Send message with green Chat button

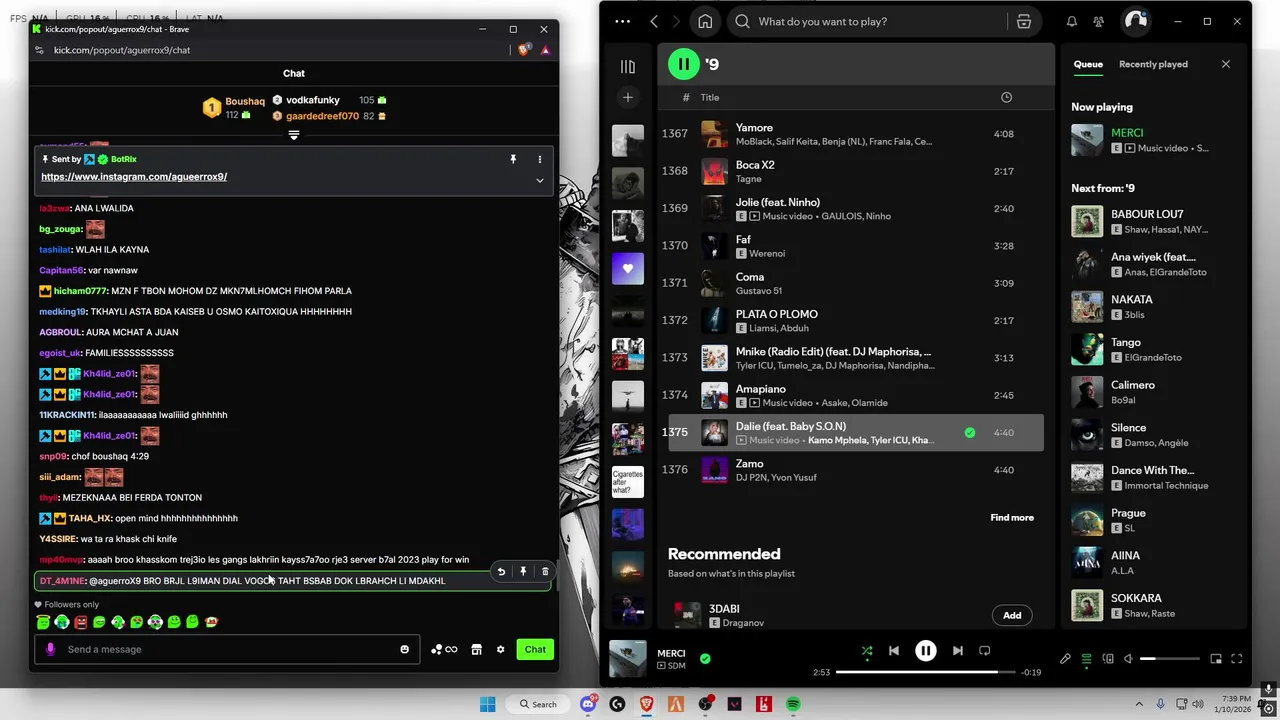535,649
